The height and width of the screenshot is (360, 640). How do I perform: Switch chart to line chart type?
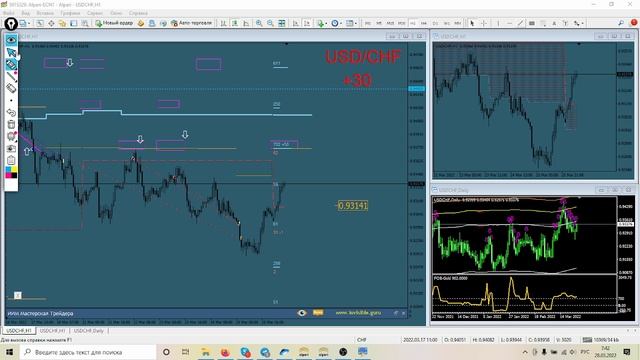point(246,23)
